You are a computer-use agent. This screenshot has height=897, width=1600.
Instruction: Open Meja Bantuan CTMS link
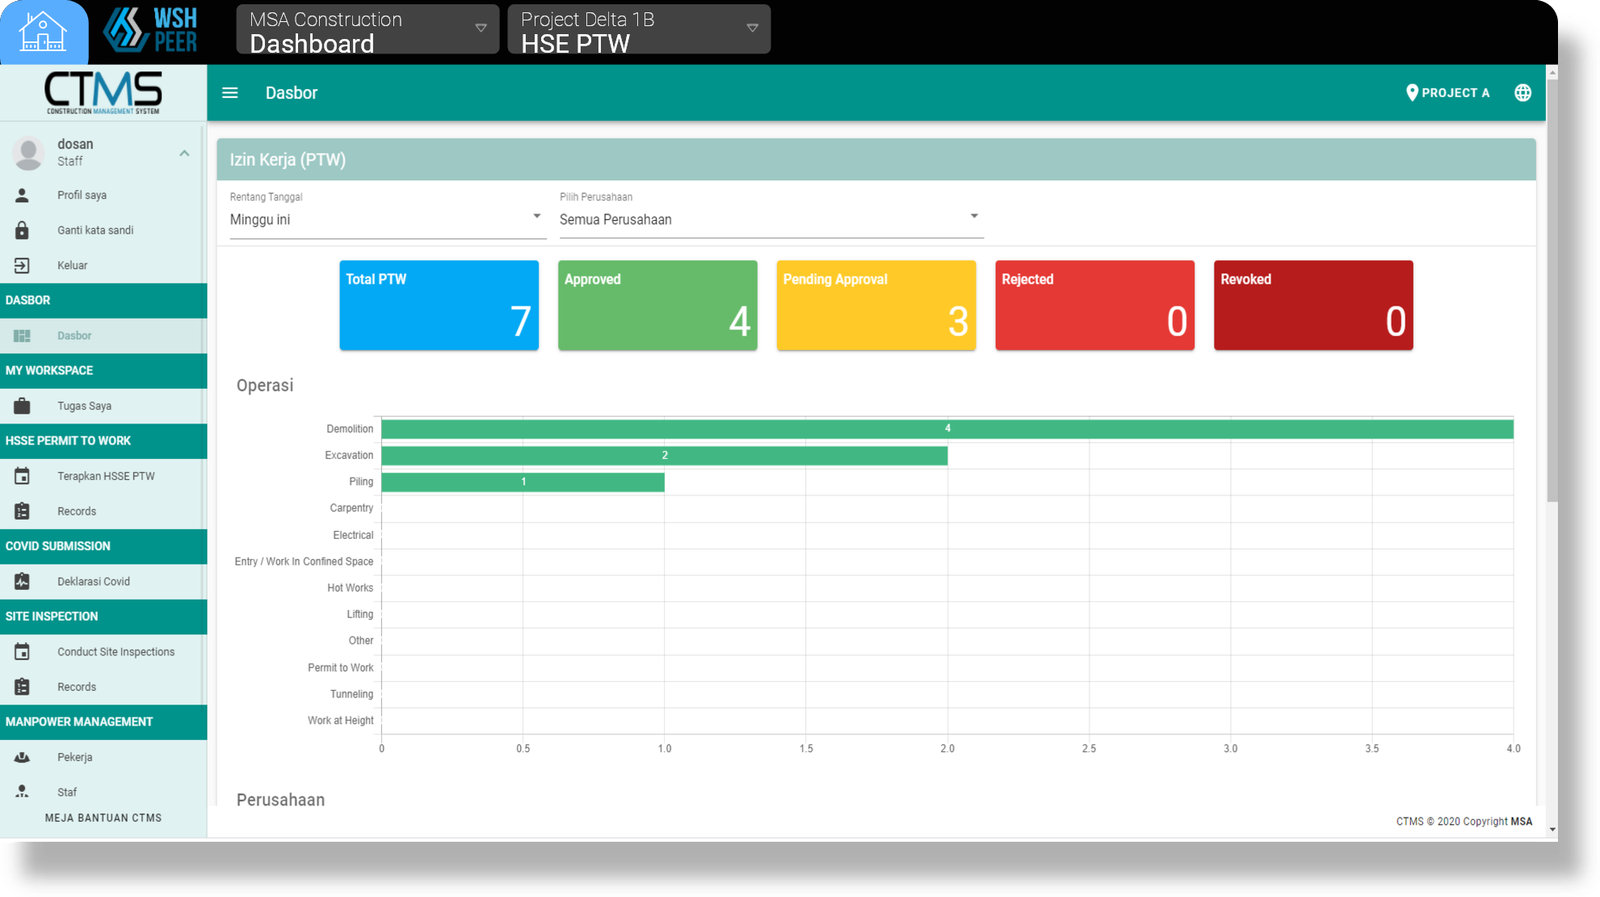click(103, 818)
